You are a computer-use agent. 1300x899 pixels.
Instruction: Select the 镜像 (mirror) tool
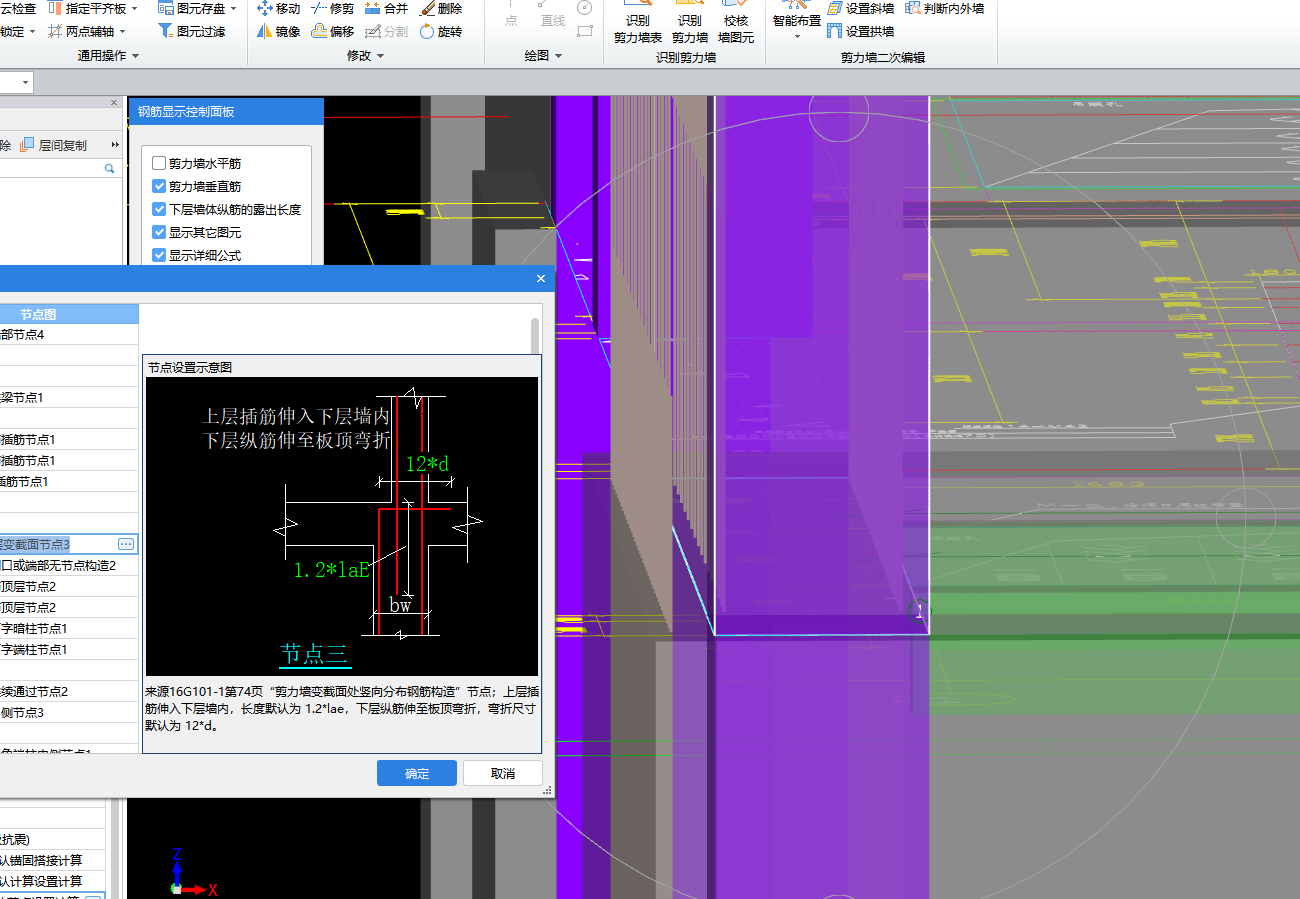tap(279, 31)
